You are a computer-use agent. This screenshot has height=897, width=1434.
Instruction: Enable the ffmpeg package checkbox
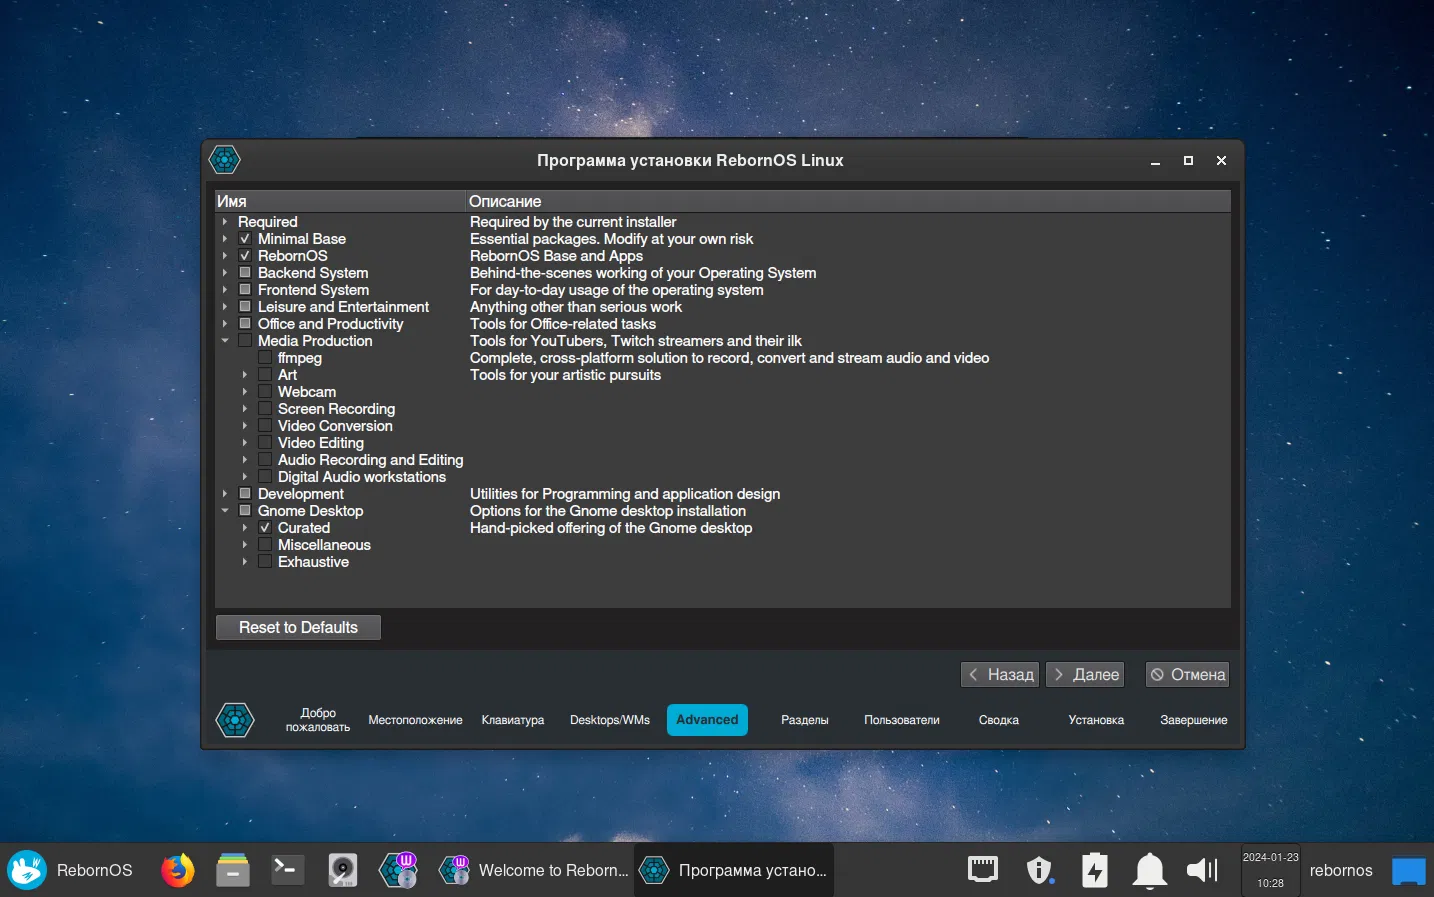(265, 358)
